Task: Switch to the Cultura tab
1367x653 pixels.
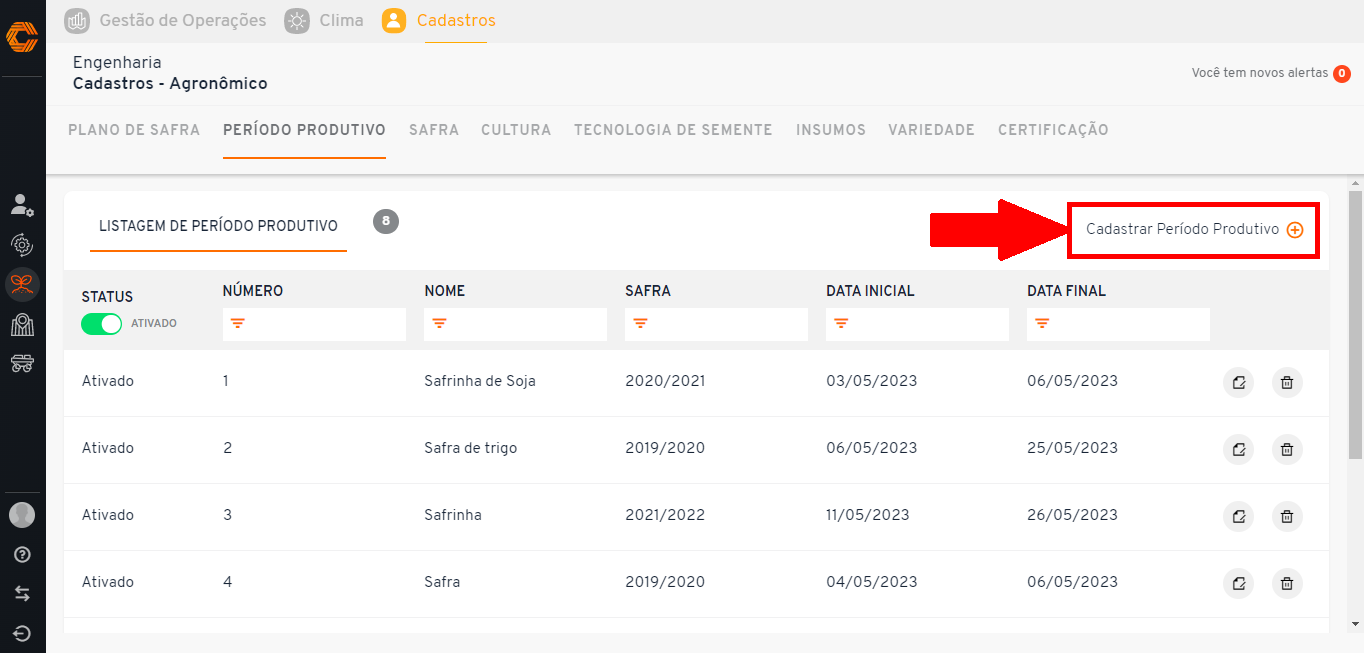Action: 516,130
